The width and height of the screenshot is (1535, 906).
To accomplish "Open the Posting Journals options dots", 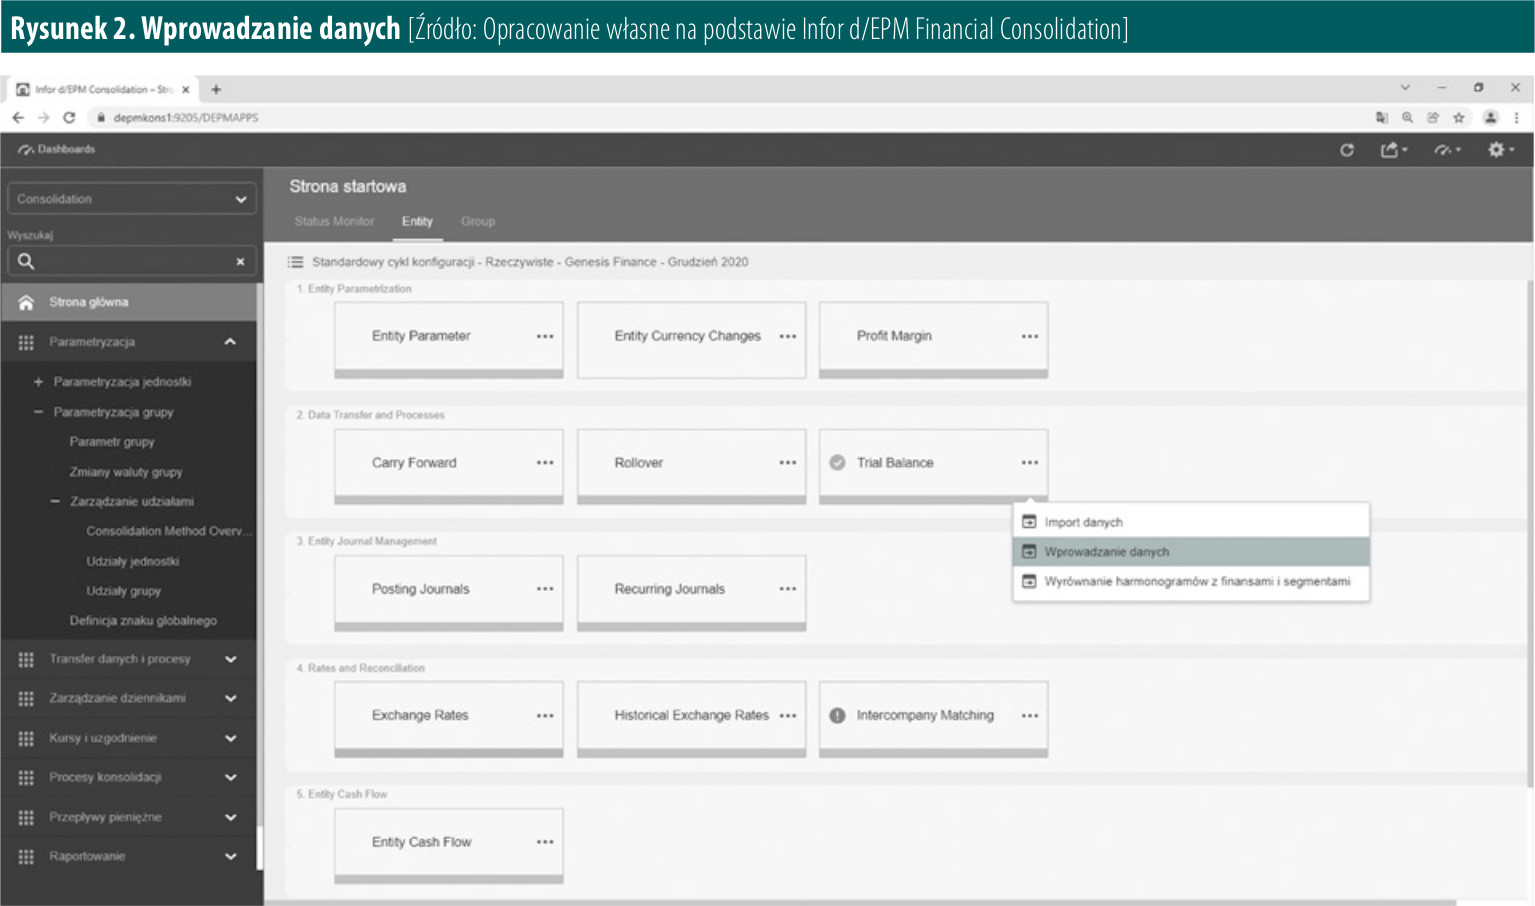I will point(545,589).
